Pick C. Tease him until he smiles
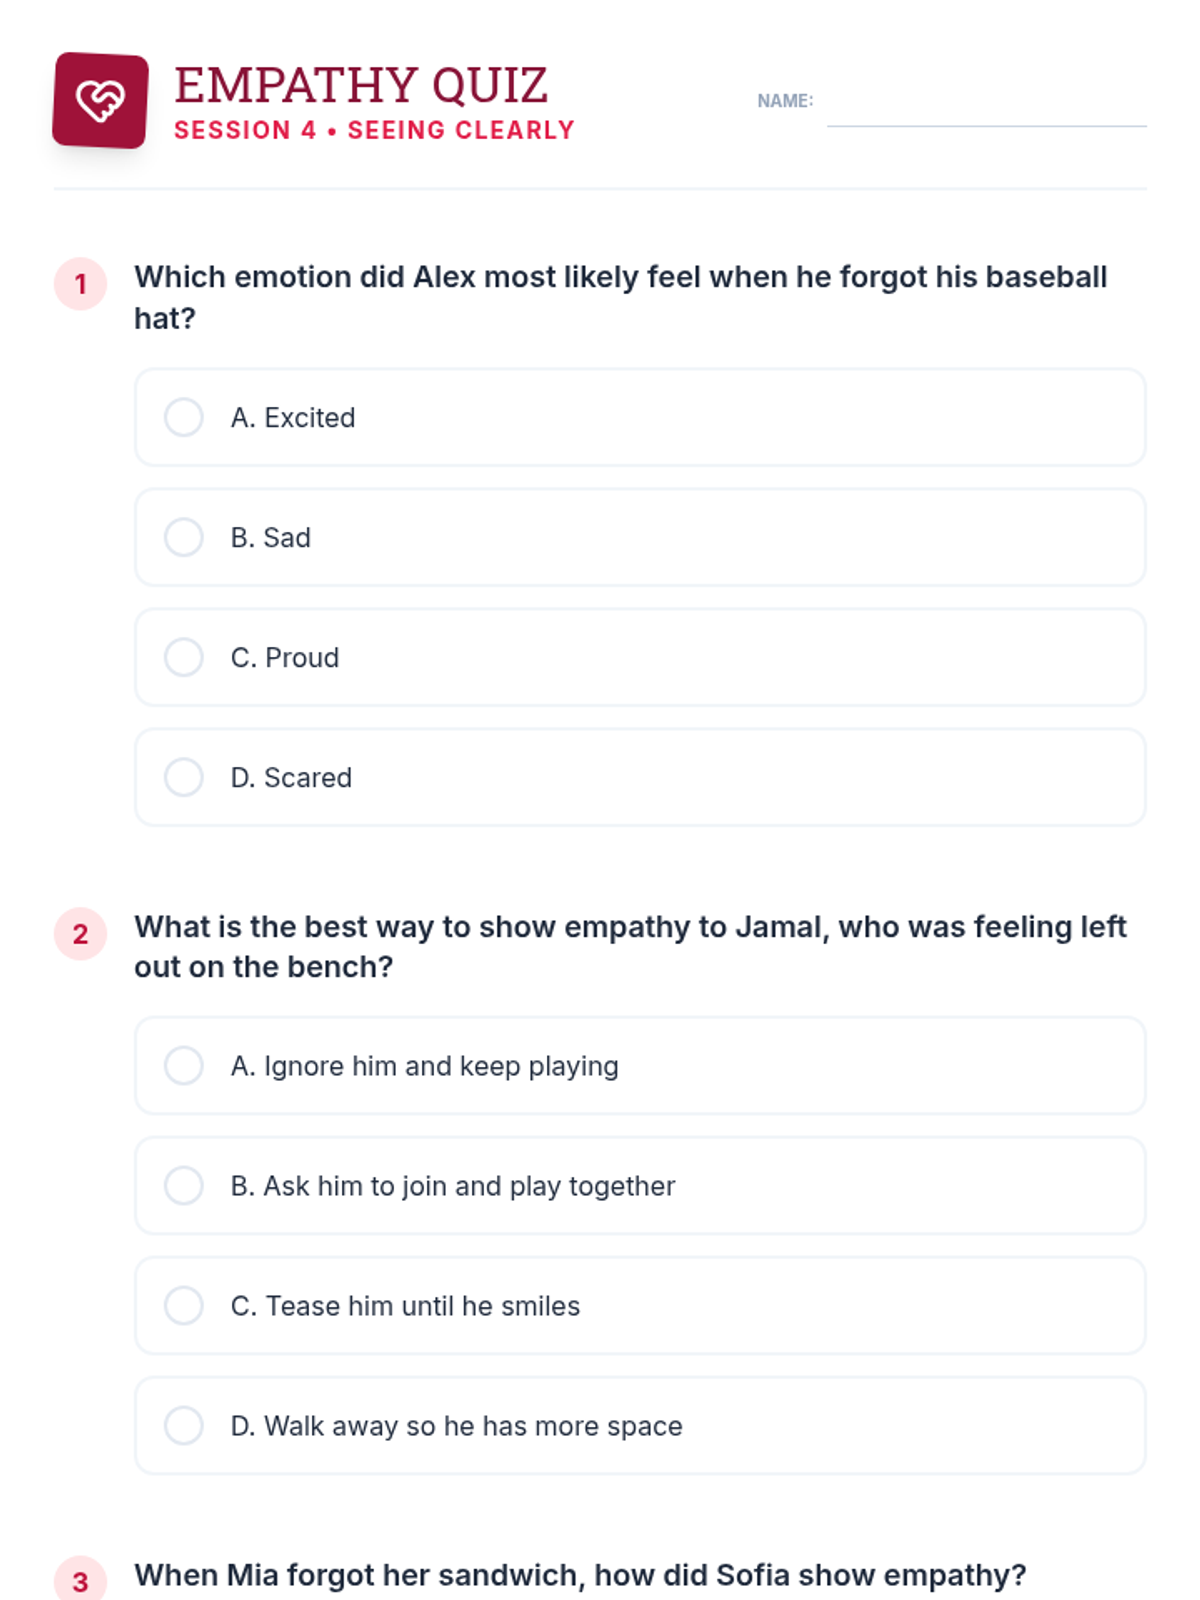Screen dimensions: 1200x1600 click(x=184, y=1305)
